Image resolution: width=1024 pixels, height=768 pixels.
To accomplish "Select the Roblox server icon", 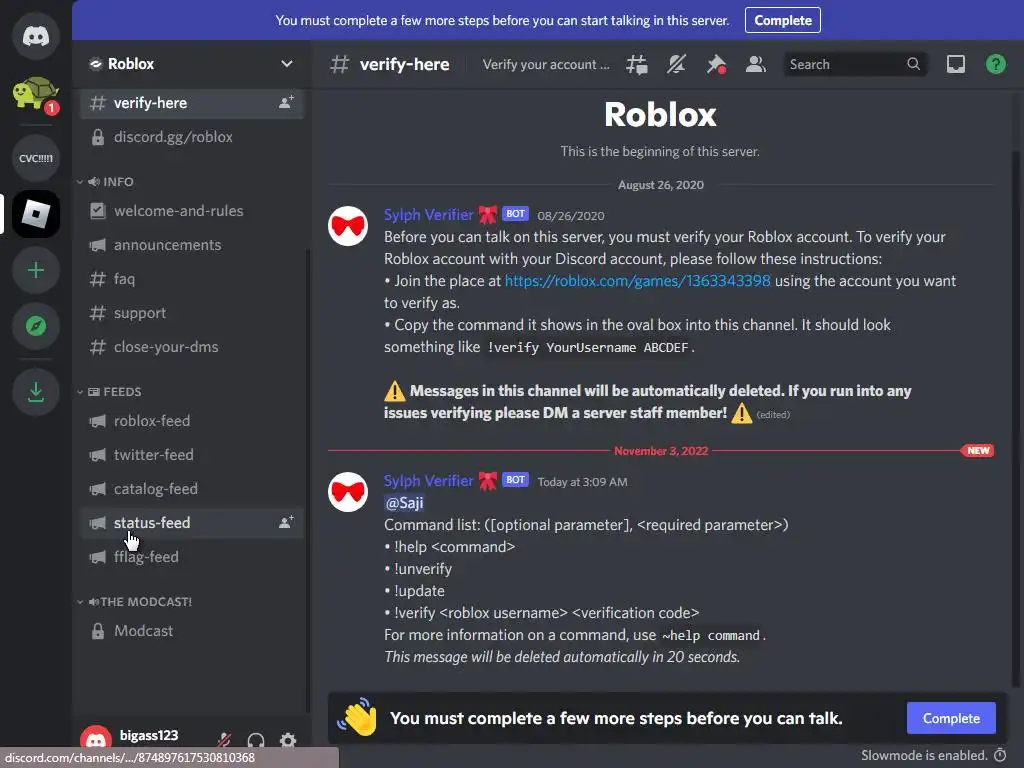I will (36, 214).
